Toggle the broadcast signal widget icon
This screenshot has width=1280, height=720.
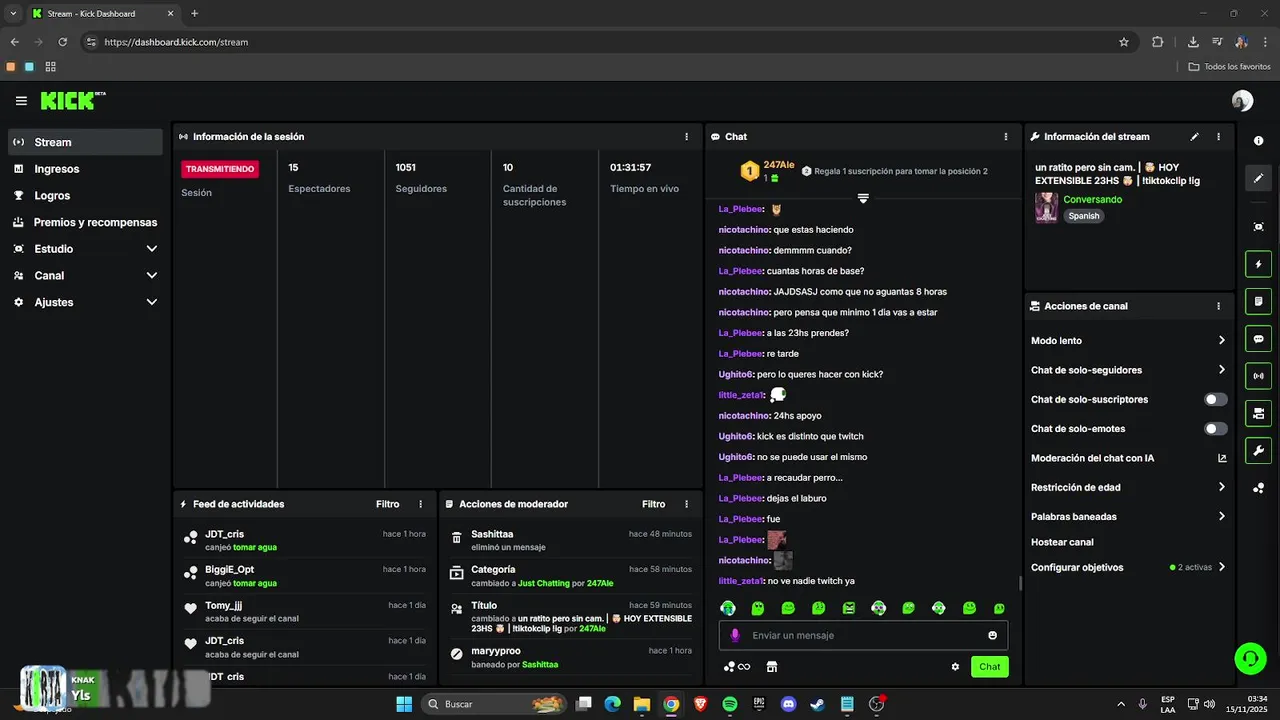click(x=1259, y=376)
